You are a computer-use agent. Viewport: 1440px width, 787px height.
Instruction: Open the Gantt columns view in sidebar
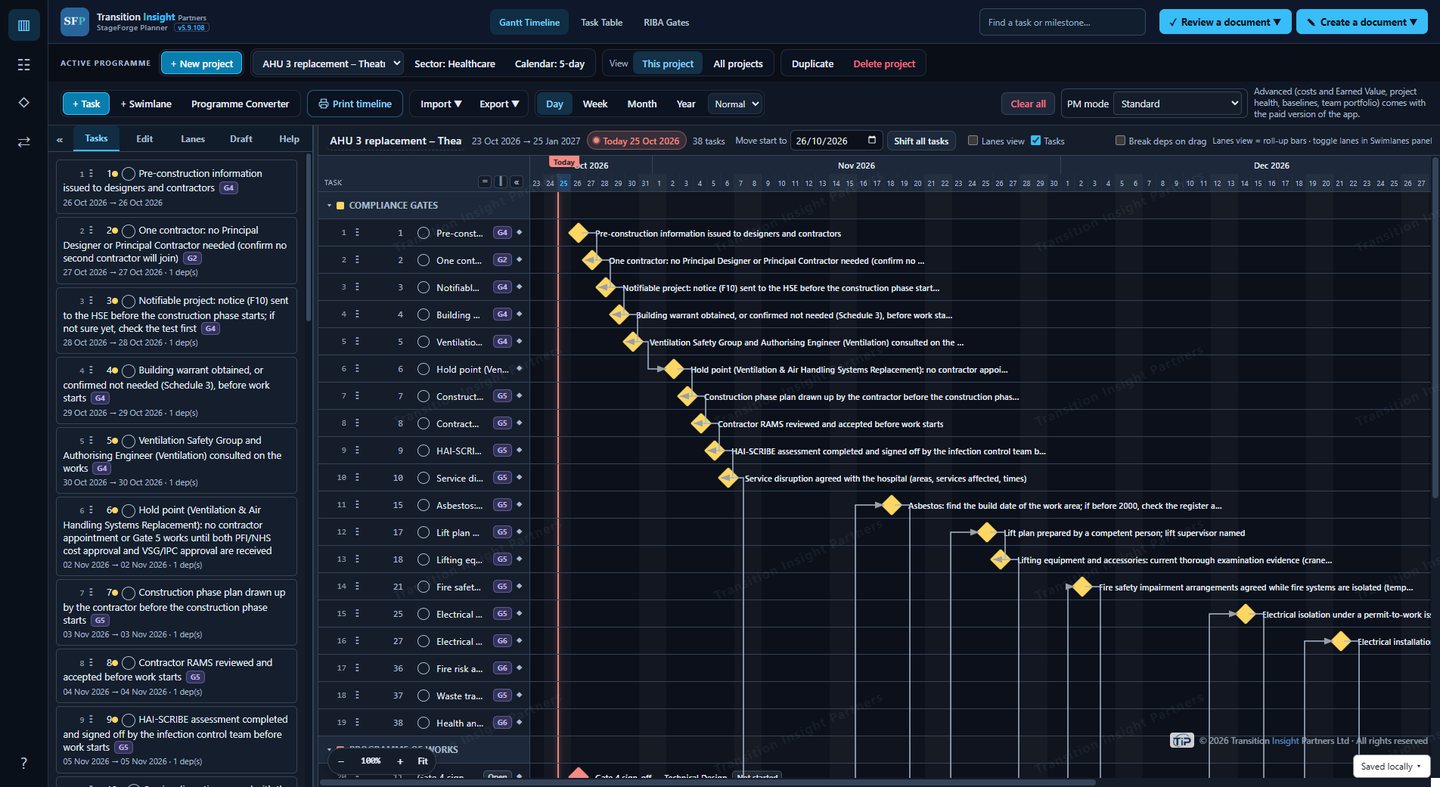pyautogui.click(x=24, y=25)
